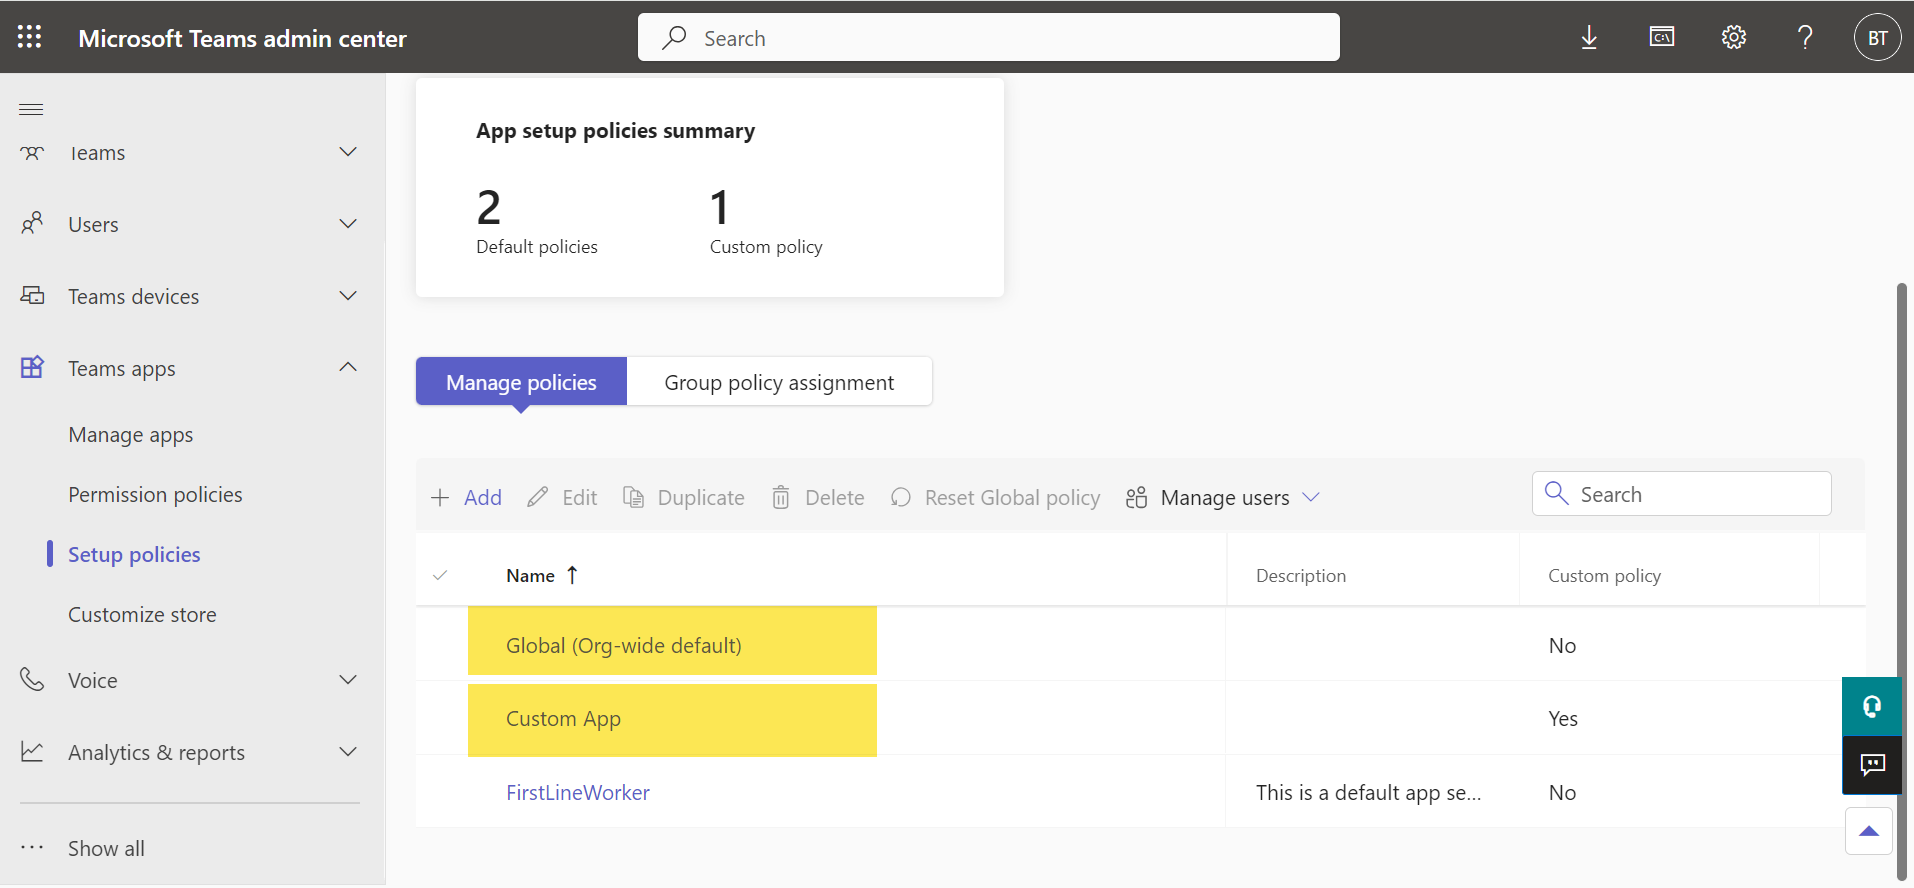Open the FirstLineWorker policy
This screenshot has width=1914, height=888.
[x=578, y=793]
